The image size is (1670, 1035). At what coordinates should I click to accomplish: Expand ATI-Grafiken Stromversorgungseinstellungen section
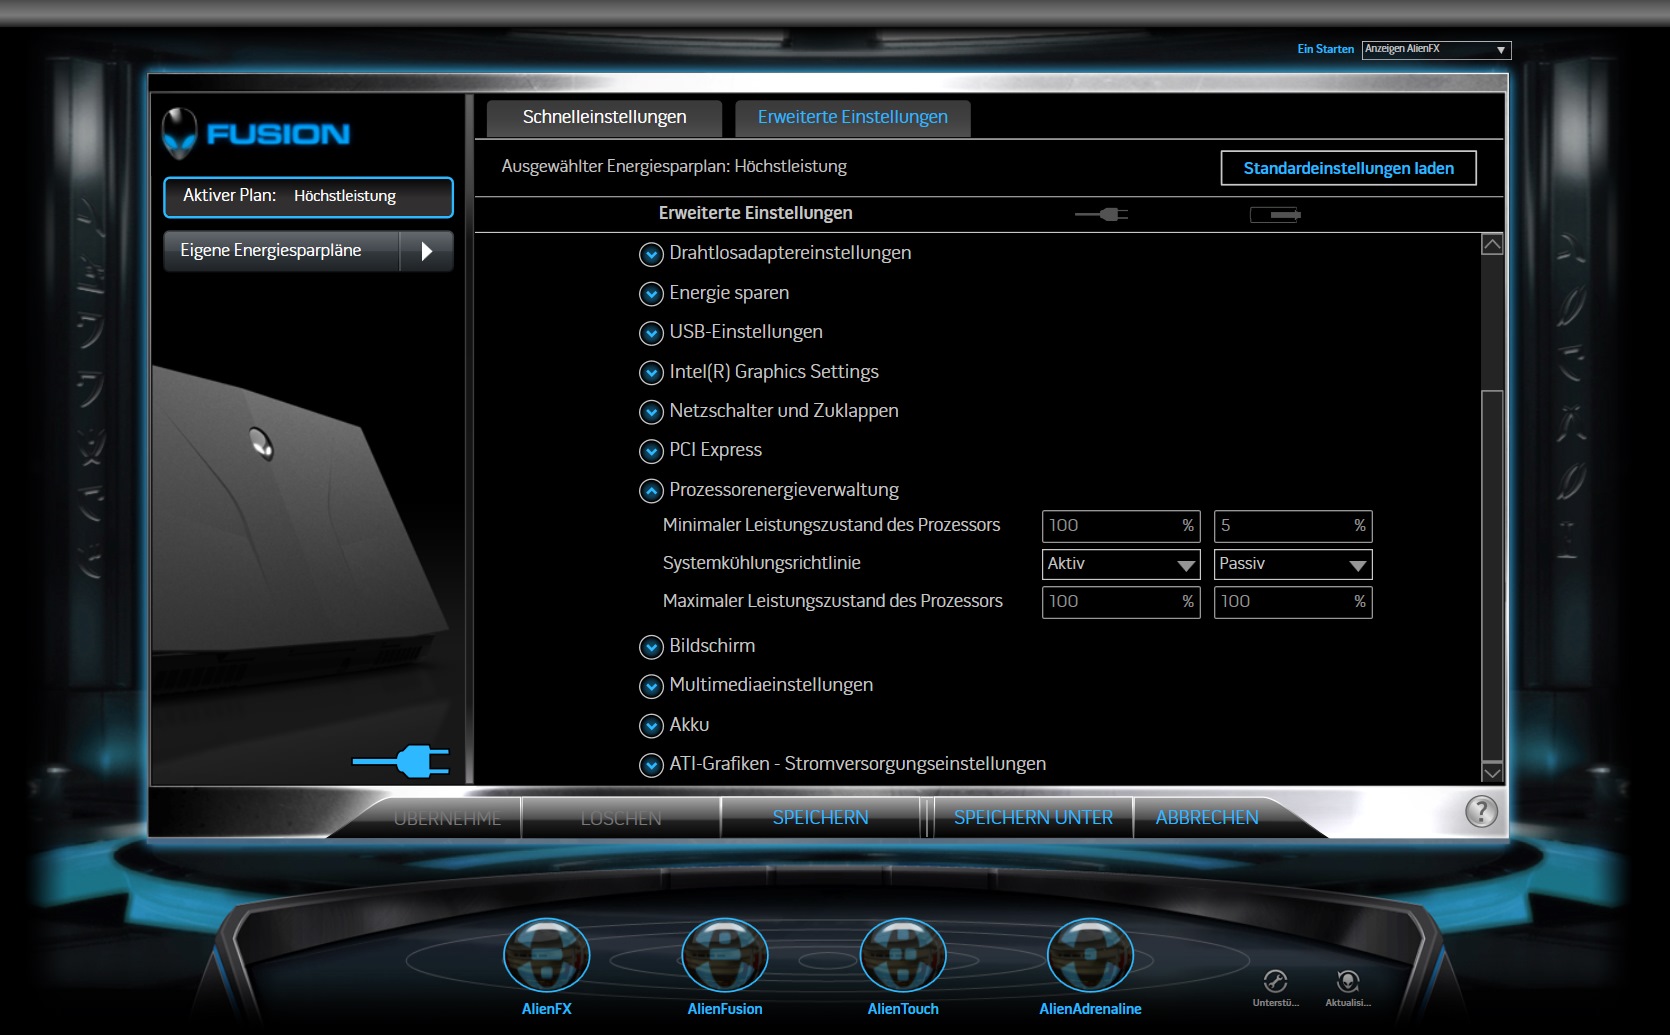click(x=651, y=765)
